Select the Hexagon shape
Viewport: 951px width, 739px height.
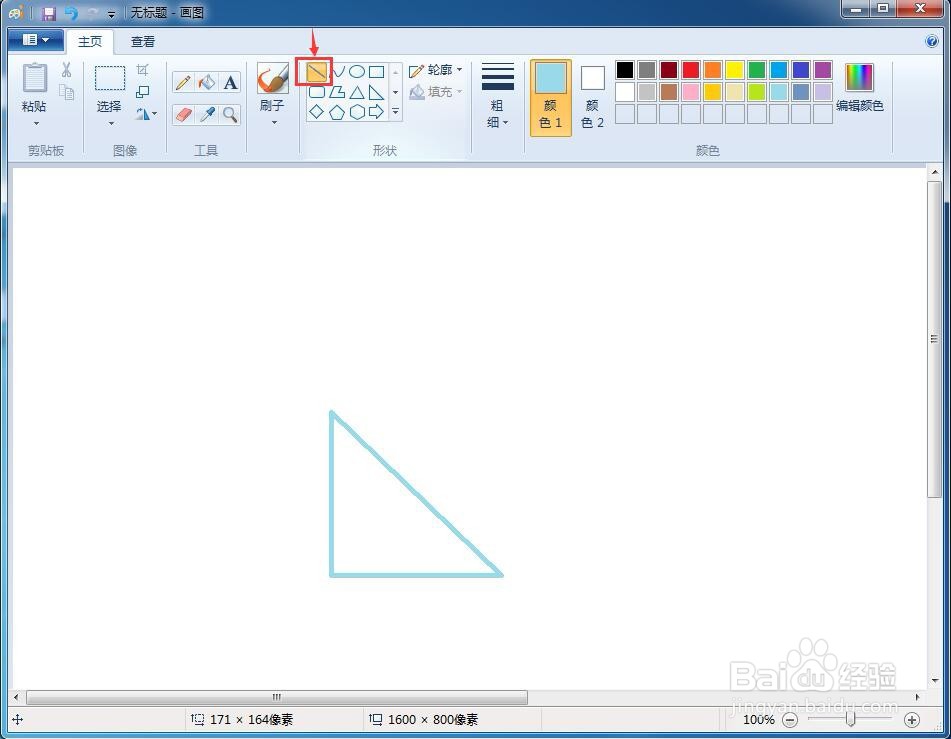[357, 112]
